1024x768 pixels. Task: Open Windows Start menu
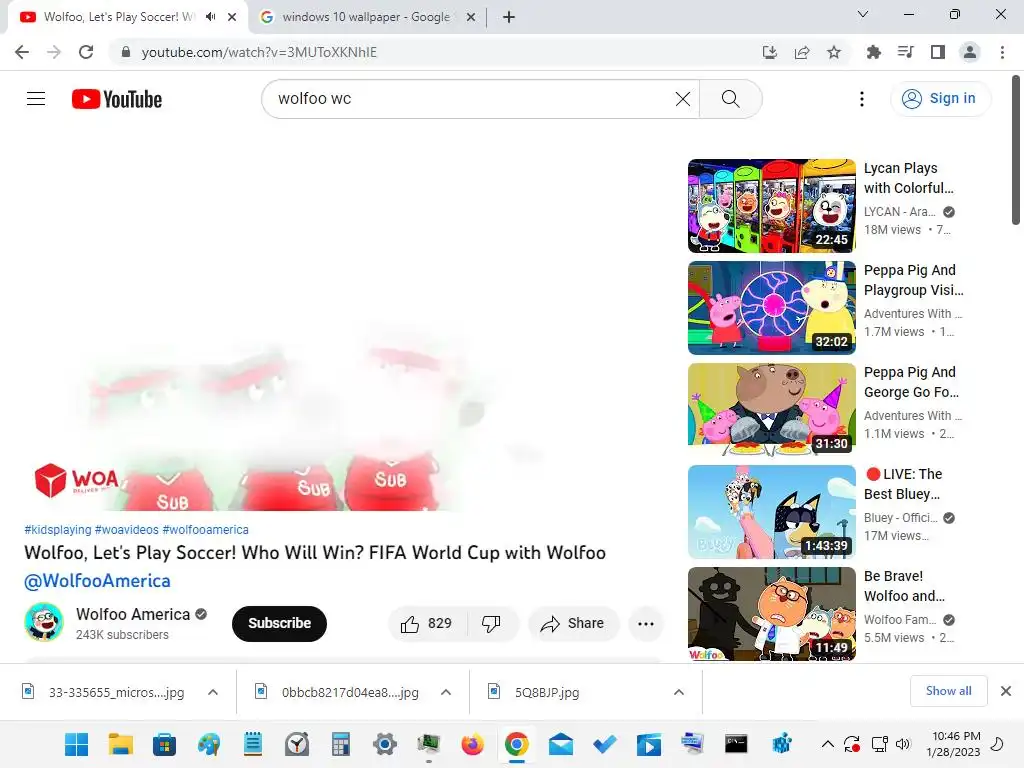pyautogui.click(x=76, y=744)
